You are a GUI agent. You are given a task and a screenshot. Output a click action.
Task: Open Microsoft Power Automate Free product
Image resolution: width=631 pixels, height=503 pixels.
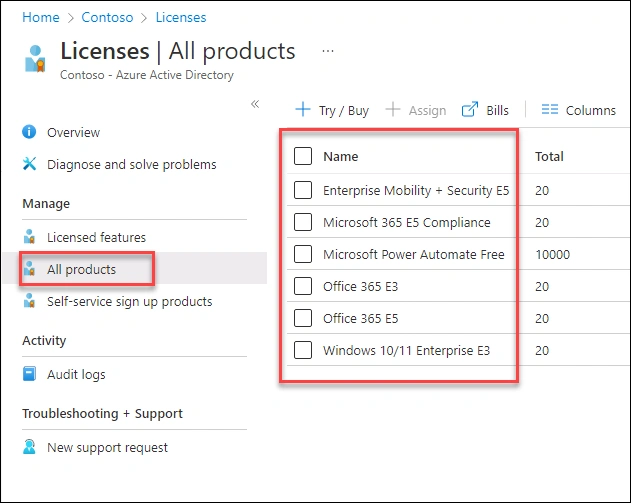click(413, 254)
